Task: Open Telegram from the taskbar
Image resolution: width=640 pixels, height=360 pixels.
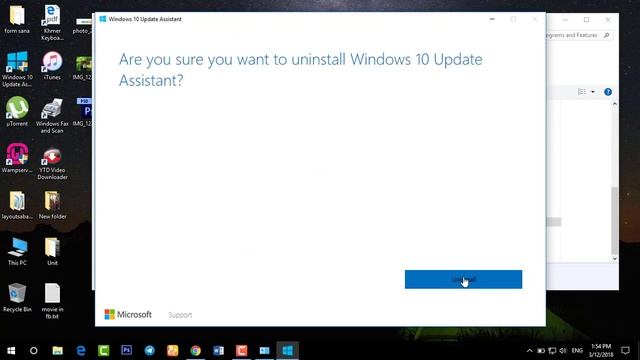Action: [x=150, y=351]
